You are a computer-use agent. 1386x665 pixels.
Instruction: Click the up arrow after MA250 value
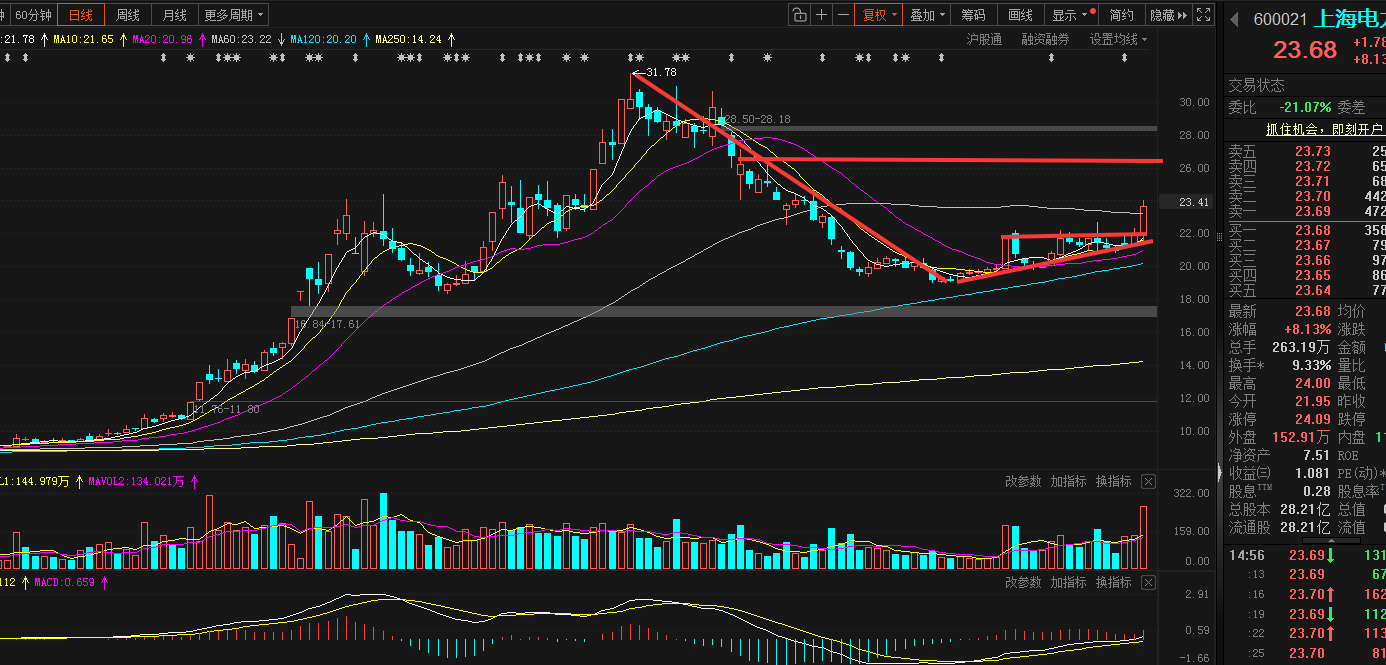click(x=452, y=39)
